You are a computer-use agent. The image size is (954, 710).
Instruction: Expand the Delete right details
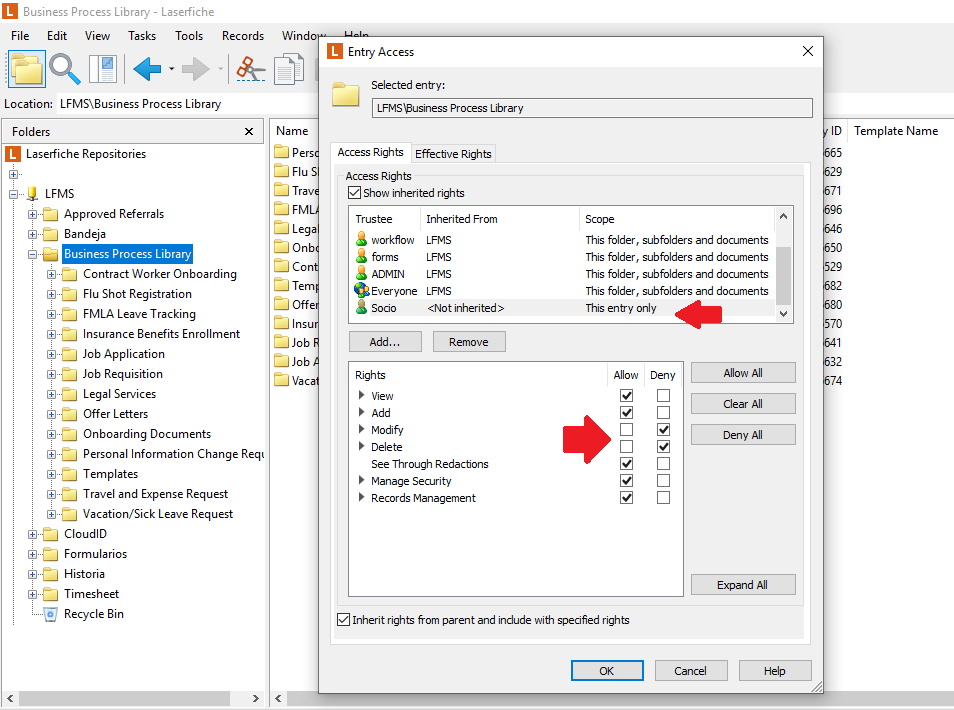361,446
